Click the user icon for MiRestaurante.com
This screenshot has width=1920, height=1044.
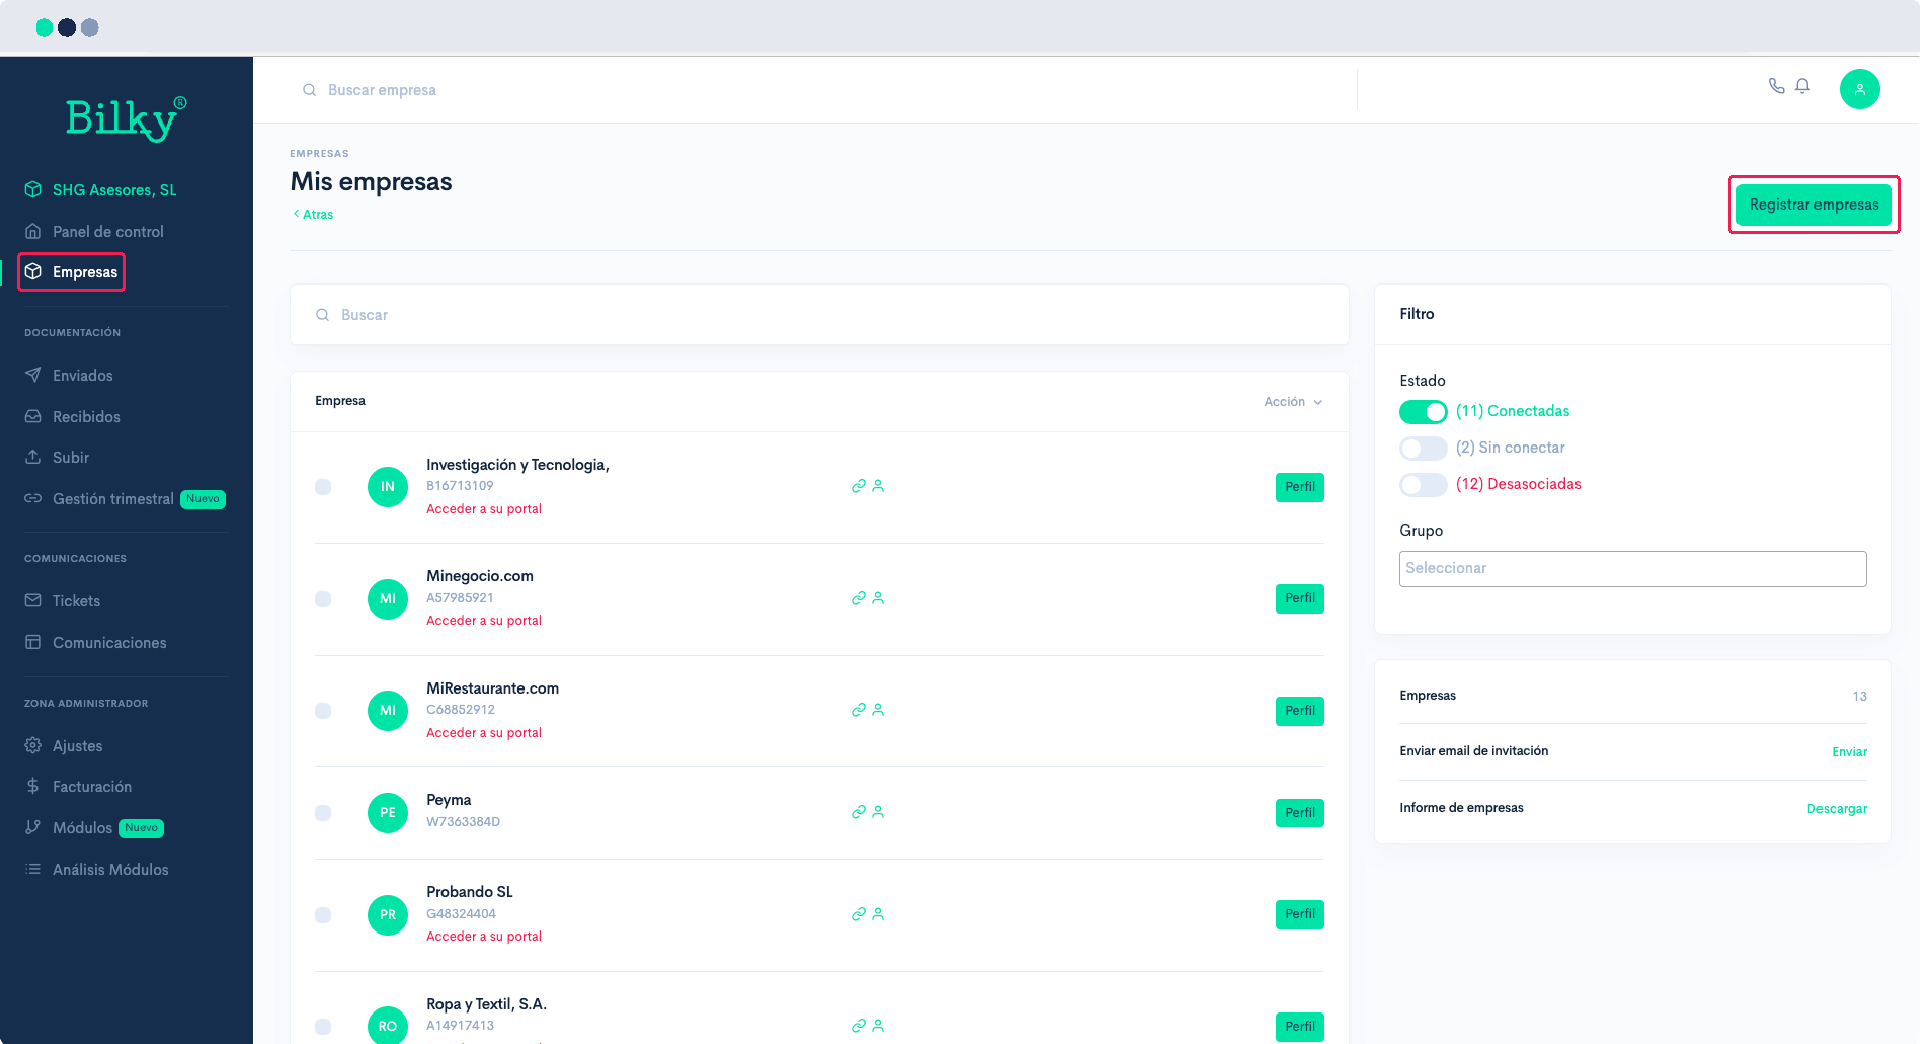878,710
